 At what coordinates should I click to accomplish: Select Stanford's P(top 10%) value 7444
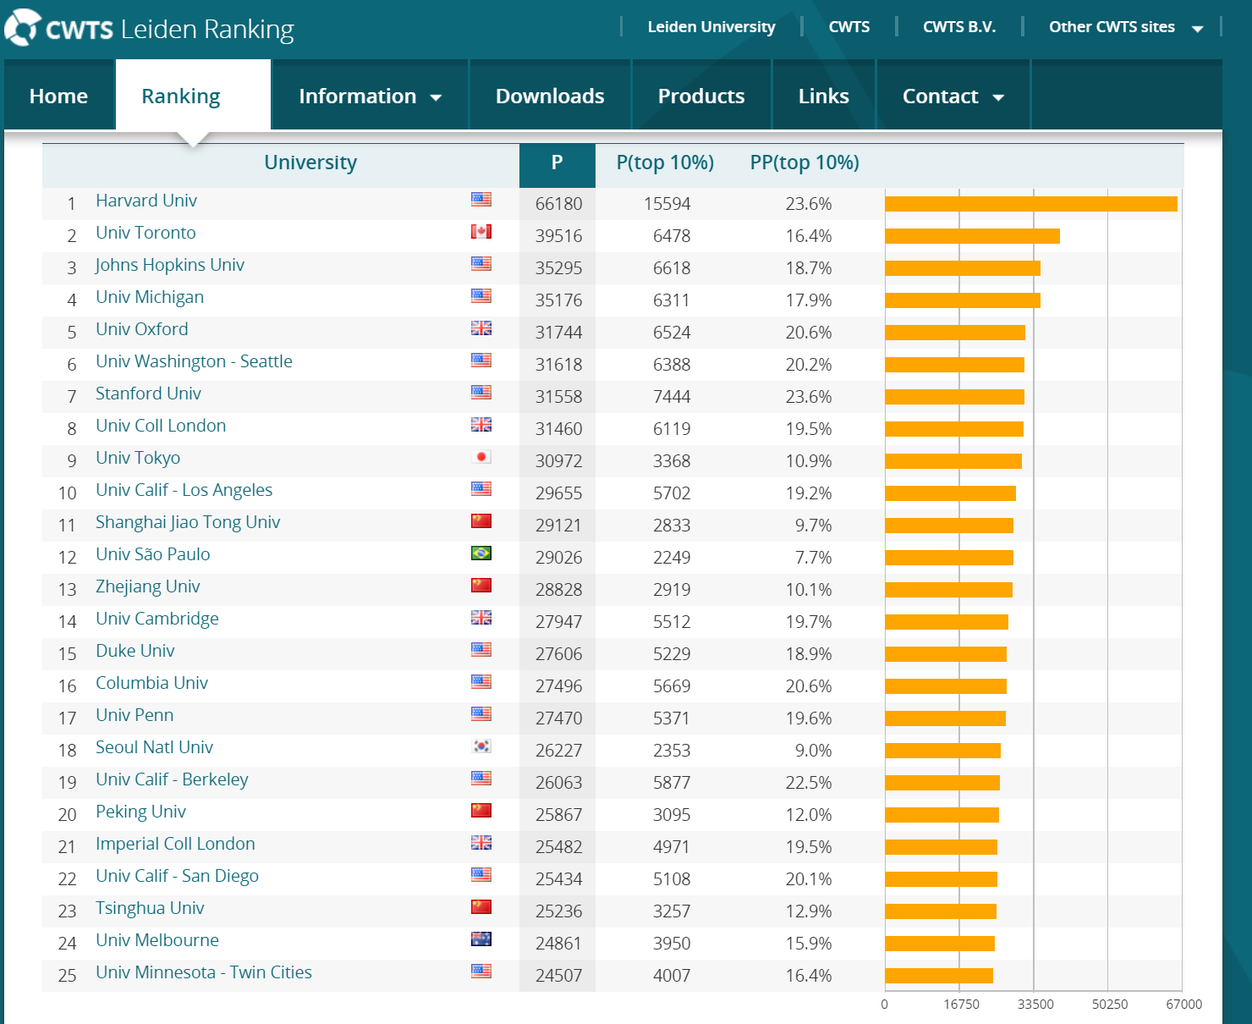tap(672, 397)
